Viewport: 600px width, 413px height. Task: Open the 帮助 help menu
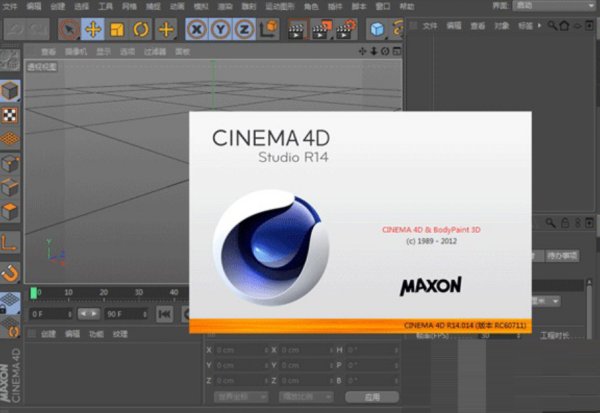coord(407,6)
